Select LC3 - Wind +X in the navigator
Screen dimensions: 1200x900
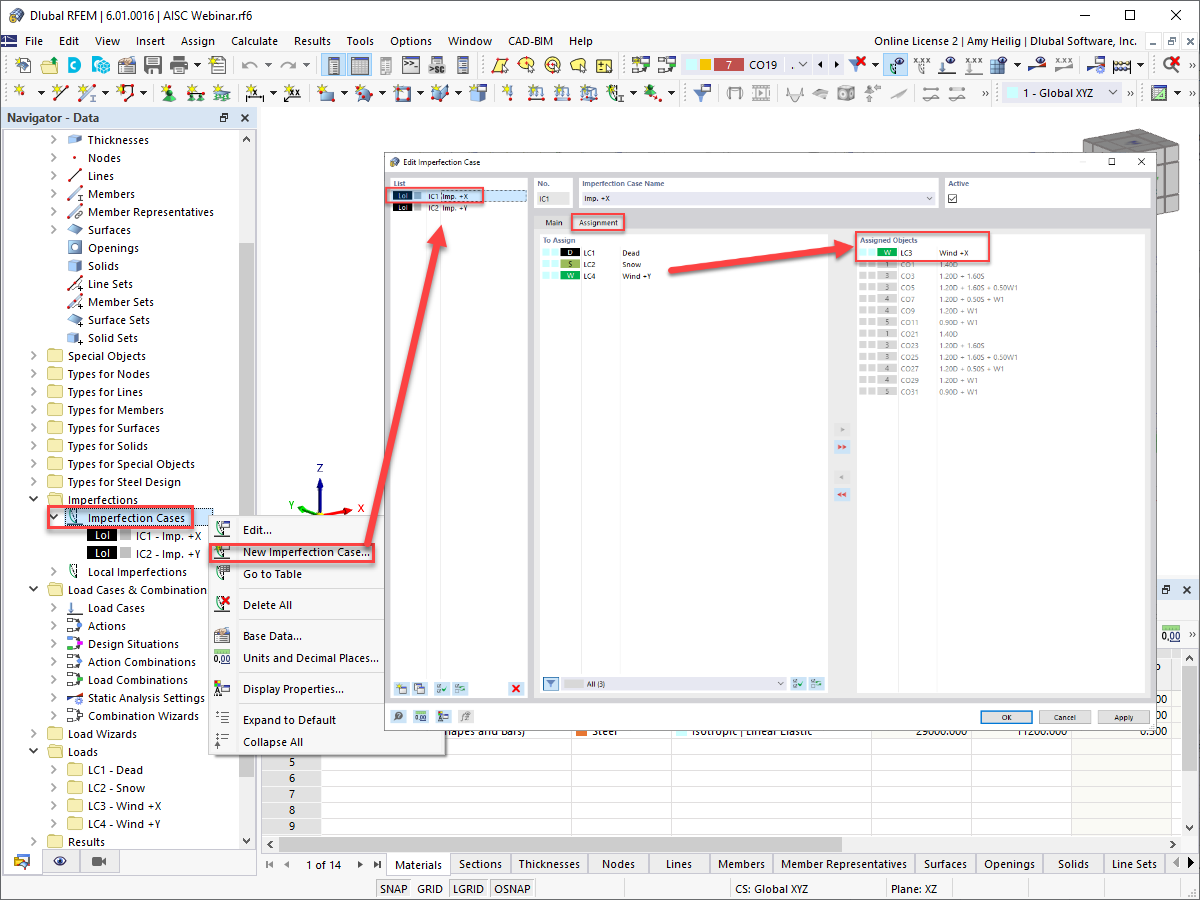click(x=124, y=806)
